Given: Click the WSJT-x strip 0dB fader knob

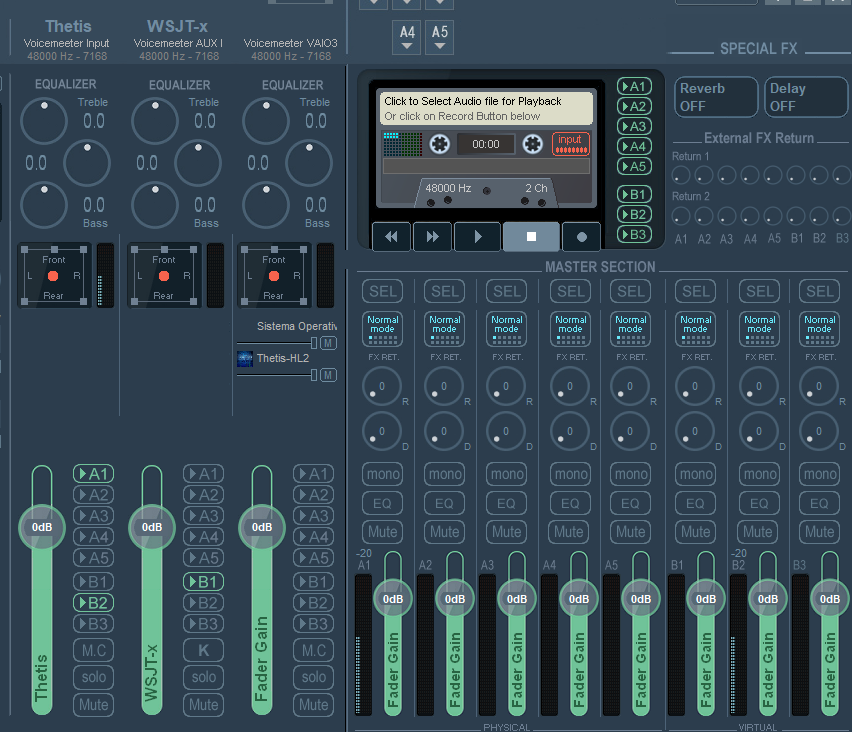Looking at the screenshot, I should (152, 527).
